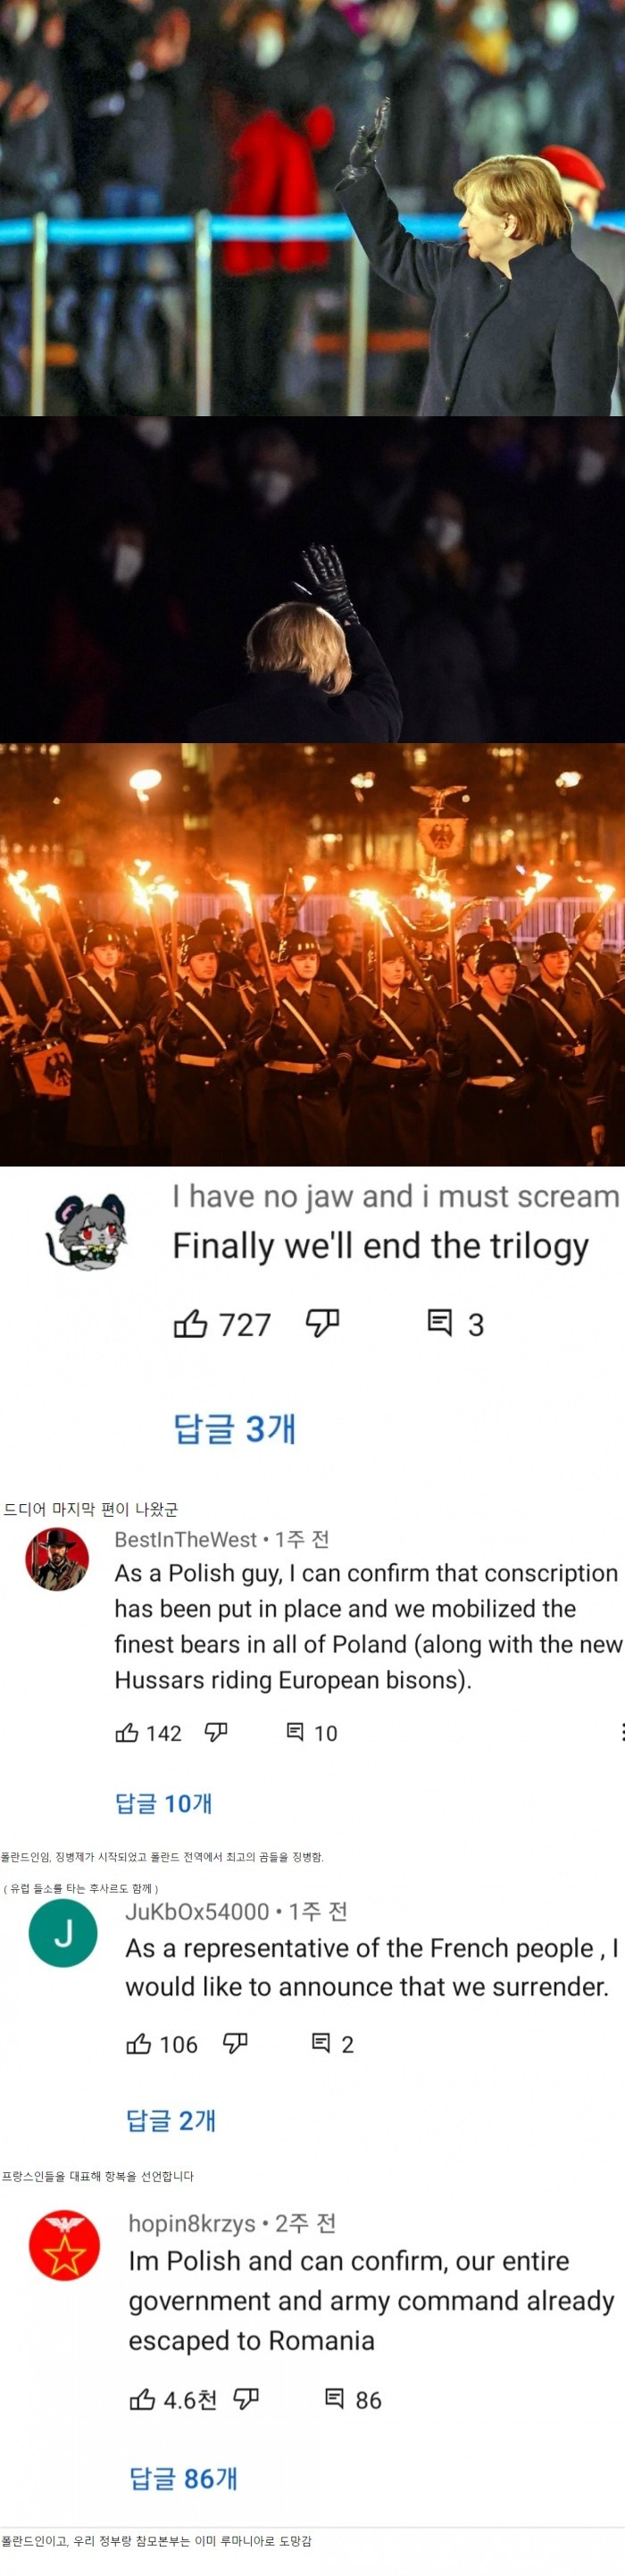The width and height of the screenshot is (625, 2576).
Task: Dislike JuKbOx54000's comment
Action: (x=235, y=2044)
